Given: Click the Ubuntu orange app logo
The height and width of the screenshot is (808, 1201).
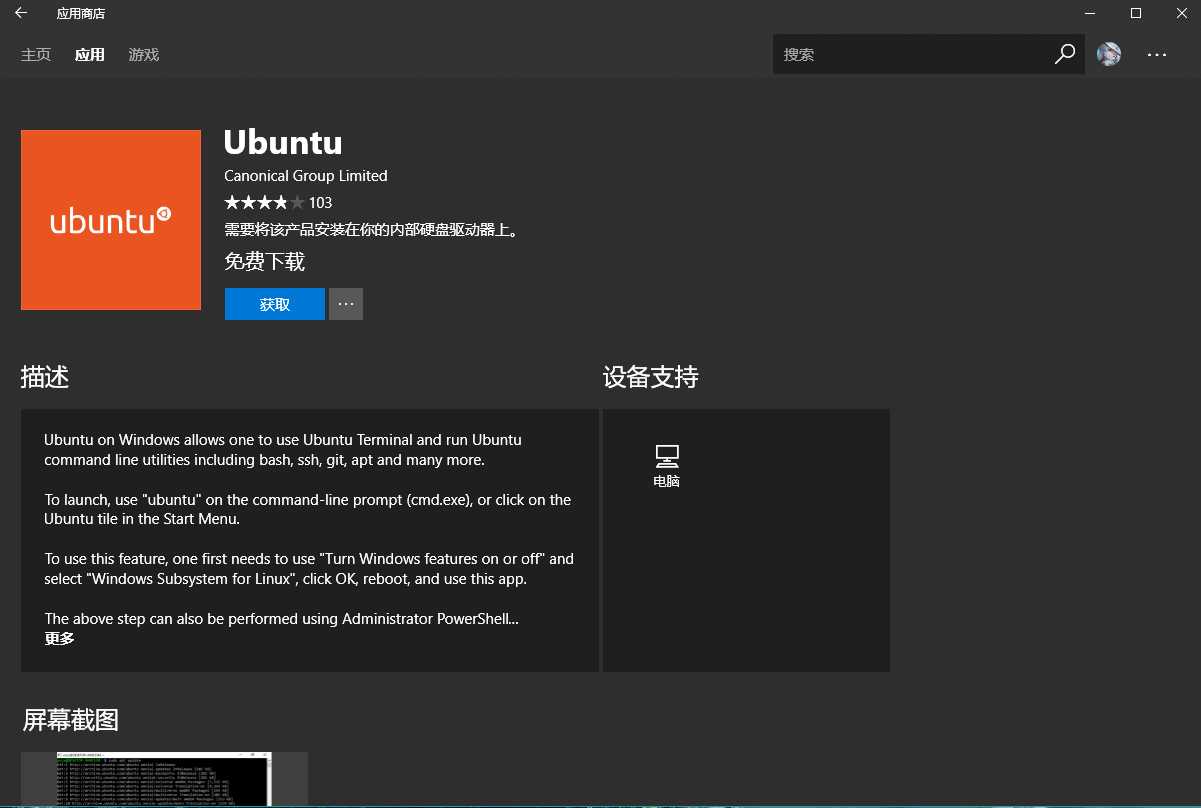Looking at the screenshot, I should [x=111, y=220].
